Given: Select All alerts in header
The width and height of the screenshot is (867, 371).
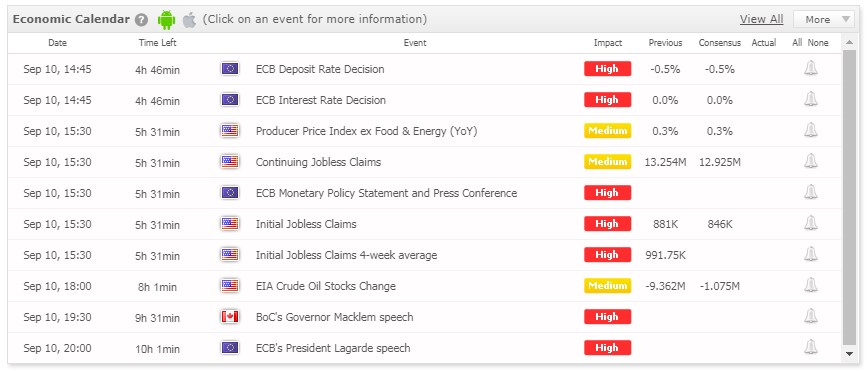Looking at the screenshot, I should pos(797,43).
